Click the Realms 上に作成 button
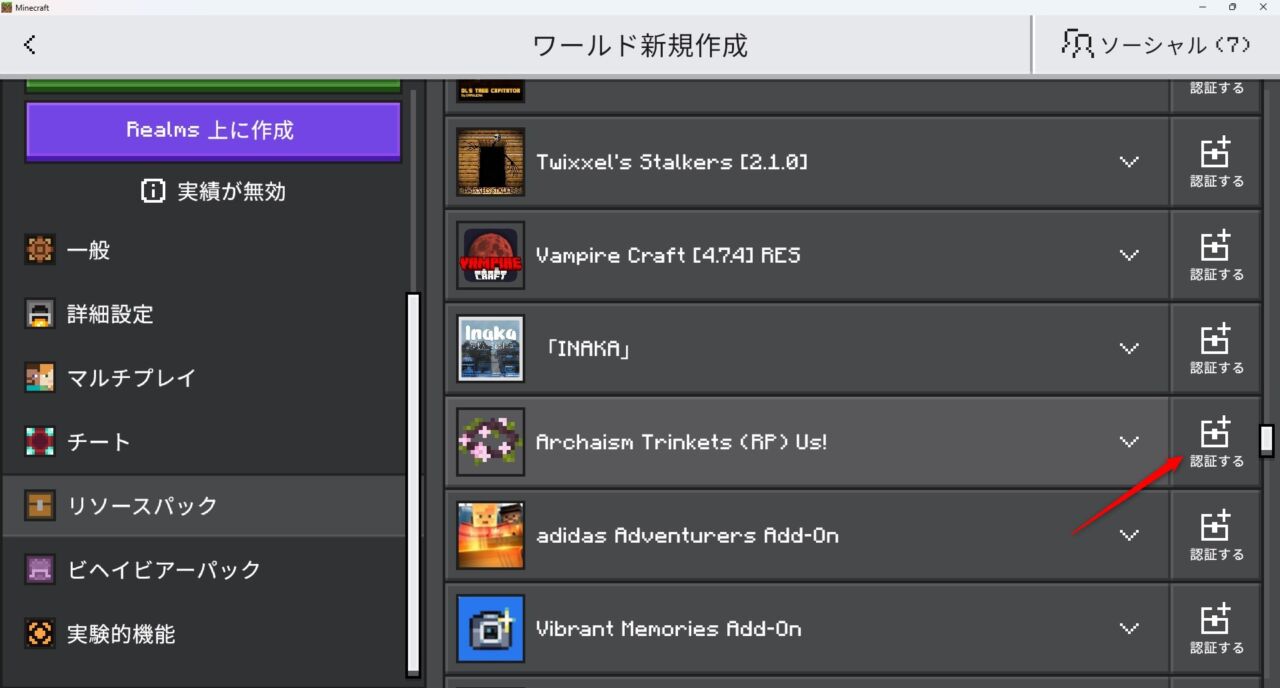 [213, 130]
